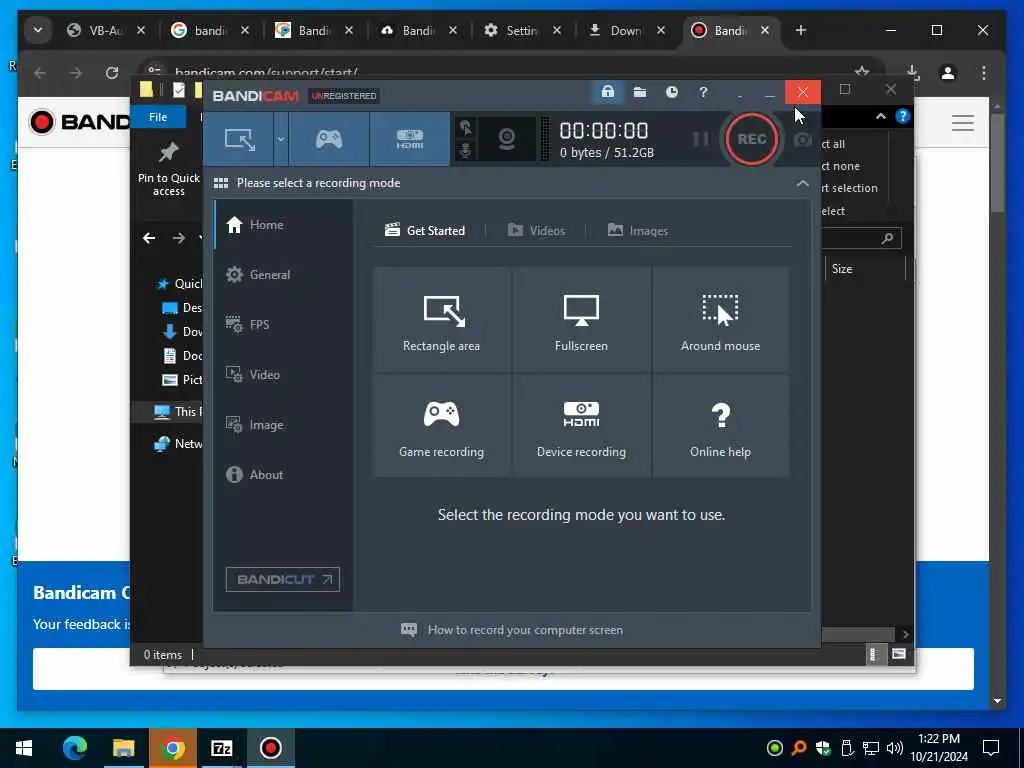Image resolution: width=1024 pixels, height=768 pixels.
Task: Switch to the Settings Chrome tab
Action: pos(522,30)
